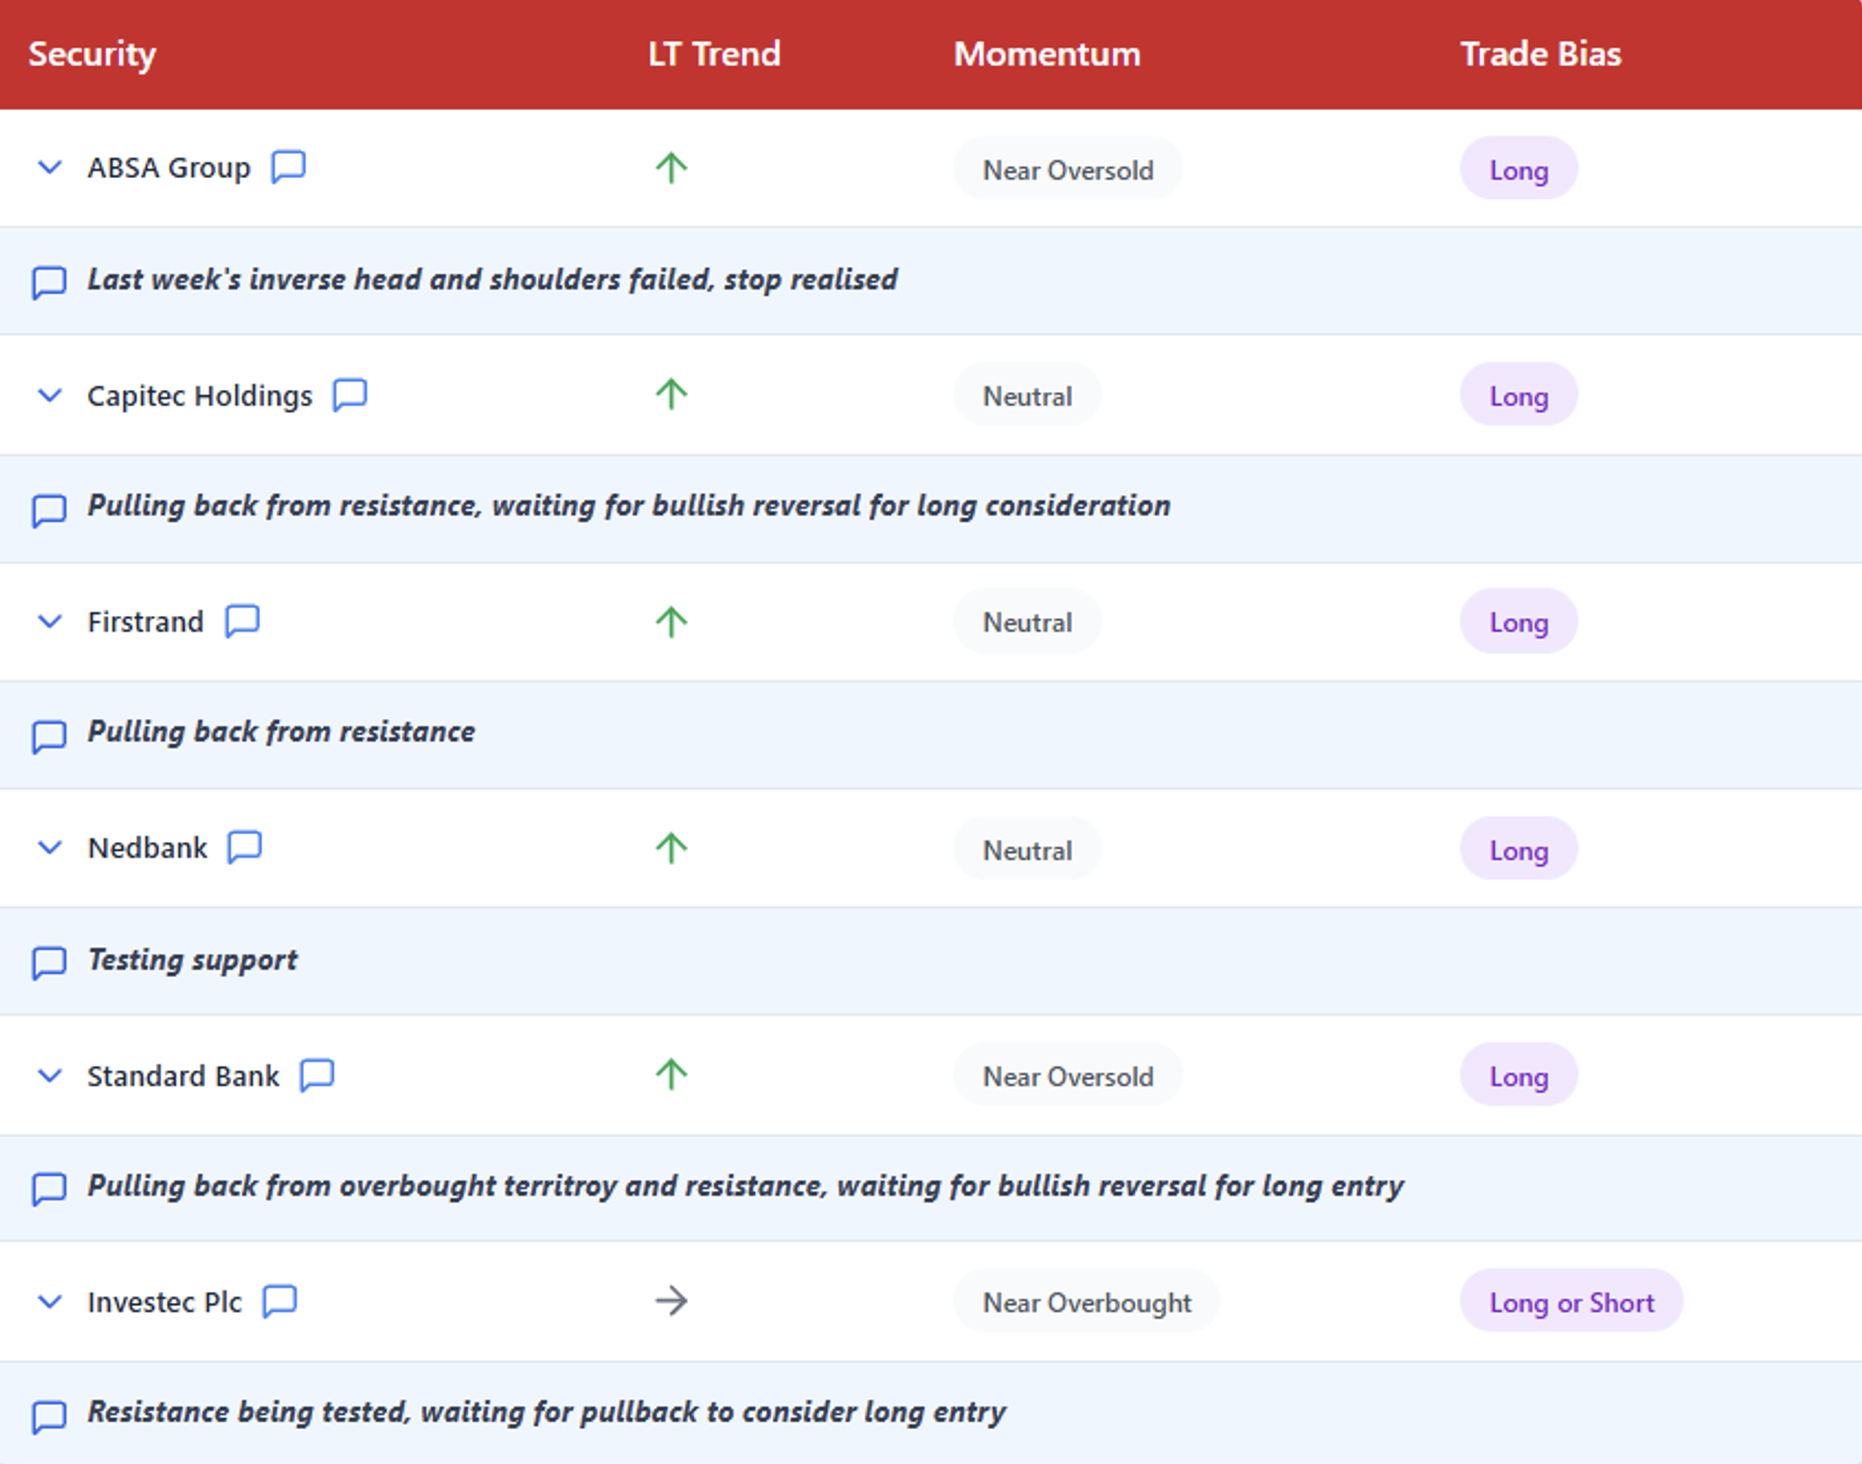Click Standard Bank 'Near Oversold' momentum badge
The width and height of the screenshot is (1862, 1464).
pyautogui.click(x=1068, y=1075)
